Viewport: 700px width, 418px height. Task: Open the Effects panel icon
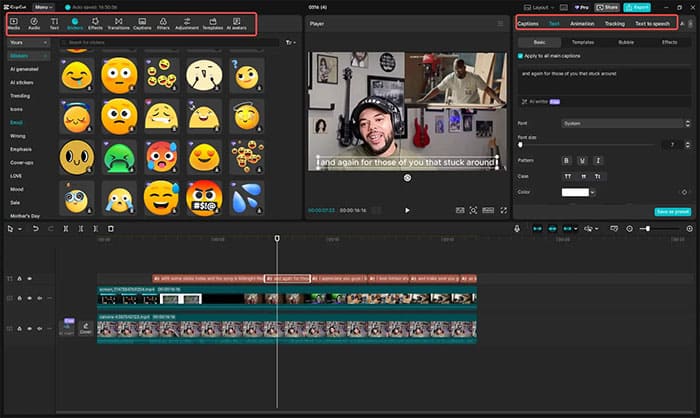(x=95, y=24)
